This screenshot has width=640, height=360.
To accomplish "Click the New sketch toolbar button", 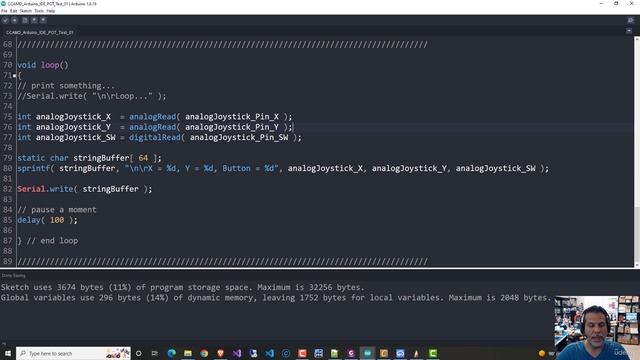I will [x=25, y=20].
